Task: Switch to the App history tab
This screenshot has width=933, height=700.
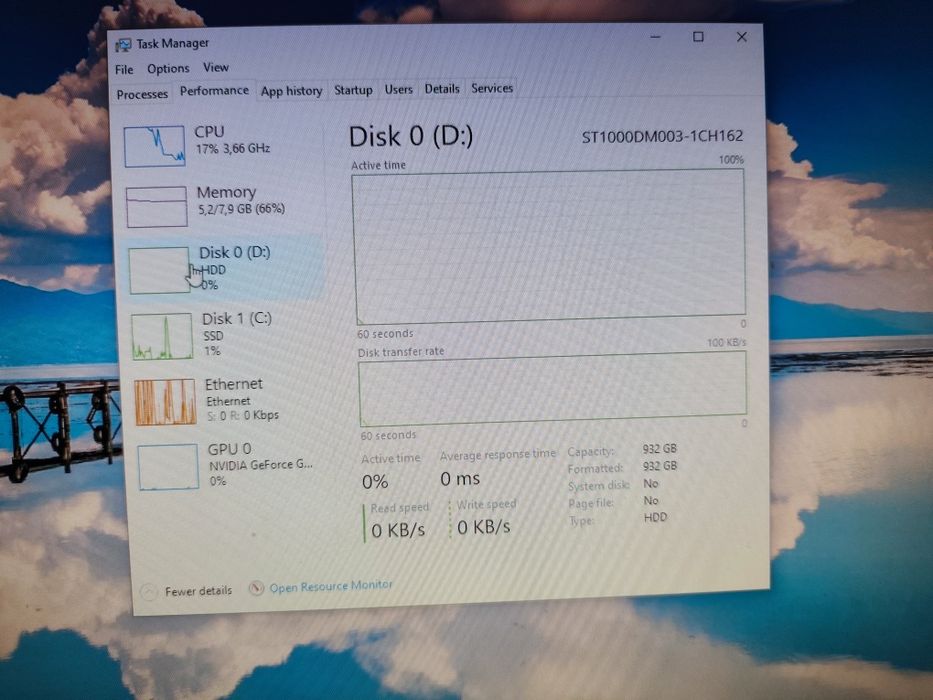Action: 292,90
